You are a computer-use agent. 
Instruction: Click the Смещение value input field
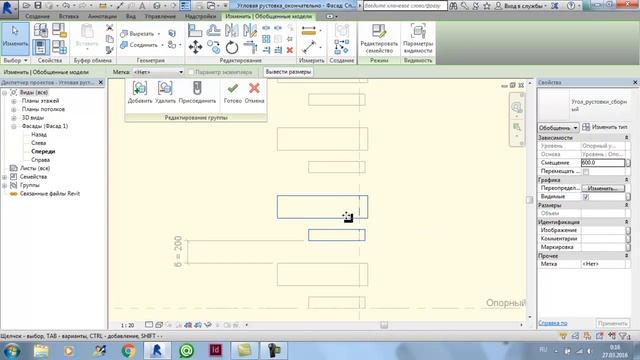pos(602,162)
